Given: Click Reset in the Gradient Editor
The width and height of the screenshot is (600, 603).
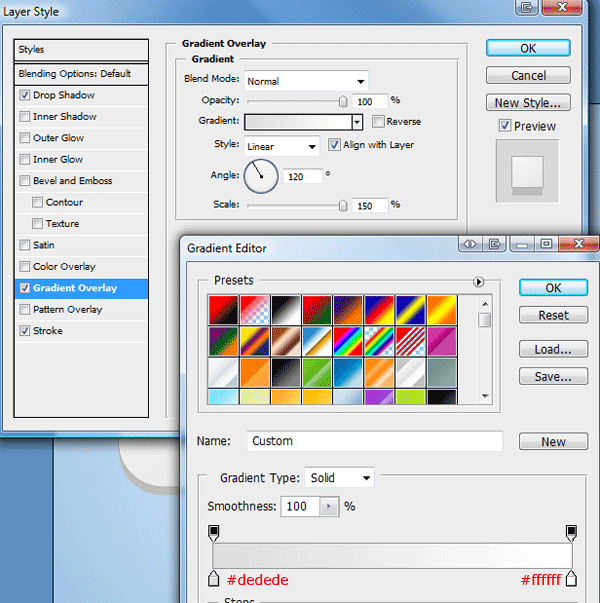Looking at the screenshot, I should point(553,315).
